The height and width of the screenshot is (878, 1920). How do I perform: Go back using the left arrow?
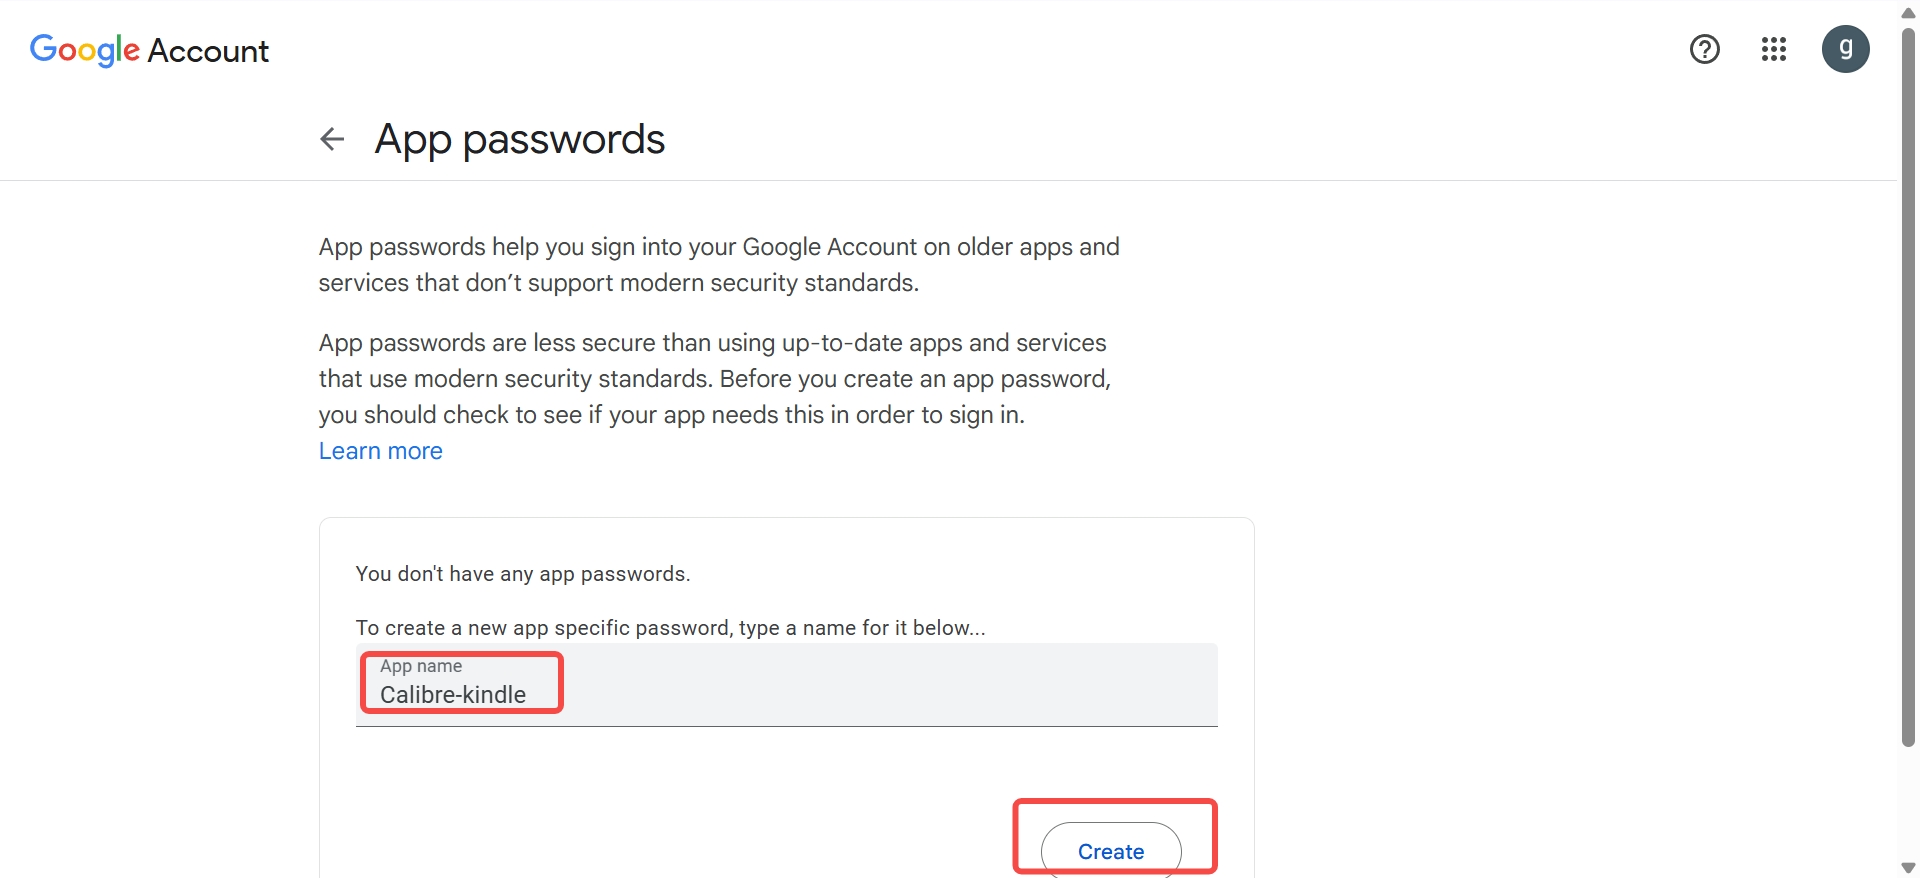[332, 139]
